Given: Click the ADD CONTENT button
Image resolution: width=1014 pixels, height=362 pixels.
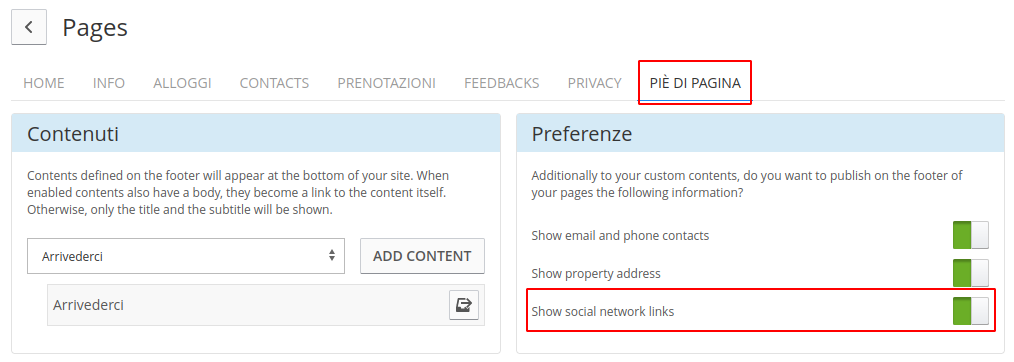Looking at the screenshot, I should (x=422, y=256).
